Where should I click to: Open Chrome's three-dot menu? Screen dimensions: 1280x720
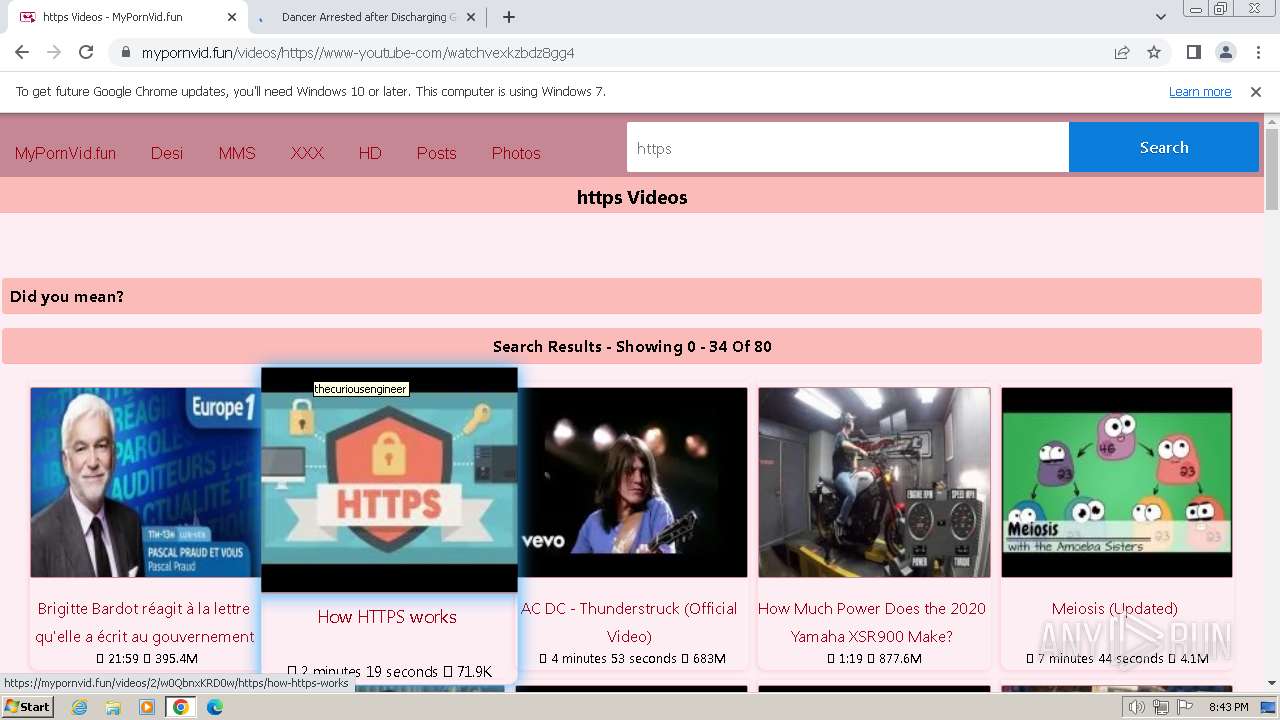[1257, 52]
